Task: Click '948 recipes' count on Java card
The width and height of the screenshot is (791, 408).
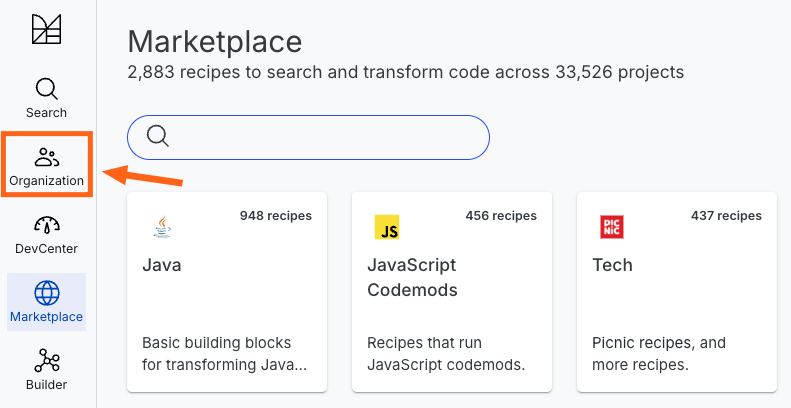Action: tap(276, 216)
